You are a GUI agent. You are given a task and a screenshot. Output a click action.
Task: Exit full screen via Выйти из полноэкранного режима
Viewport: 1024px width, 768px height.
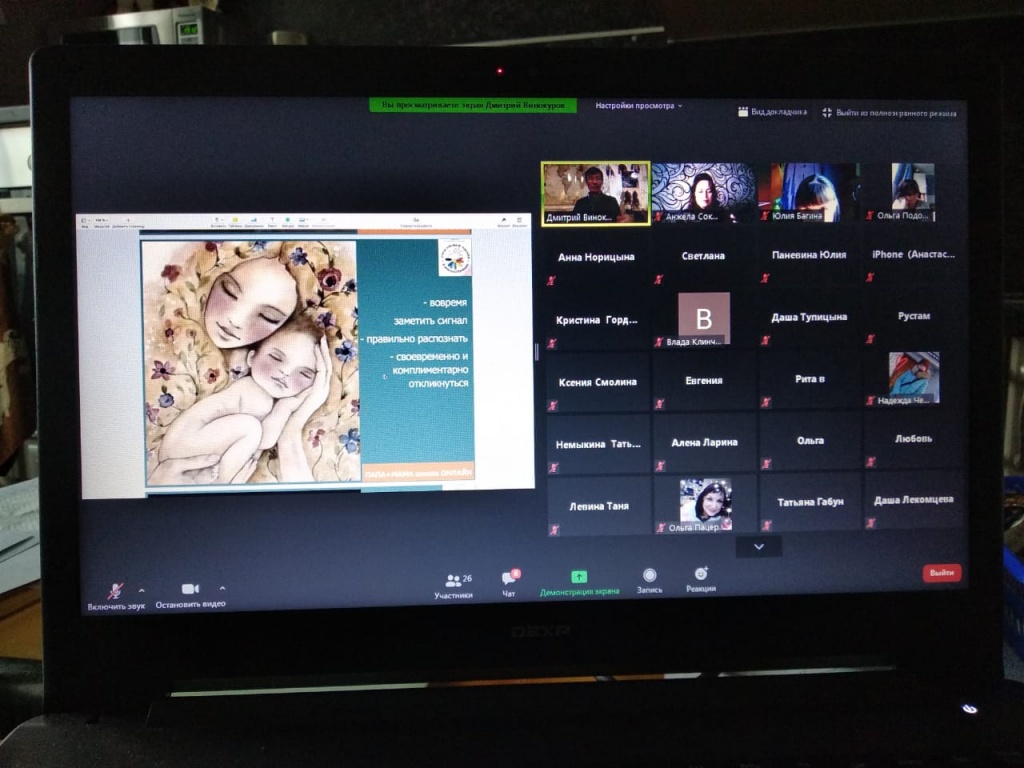tap(888, 113)
